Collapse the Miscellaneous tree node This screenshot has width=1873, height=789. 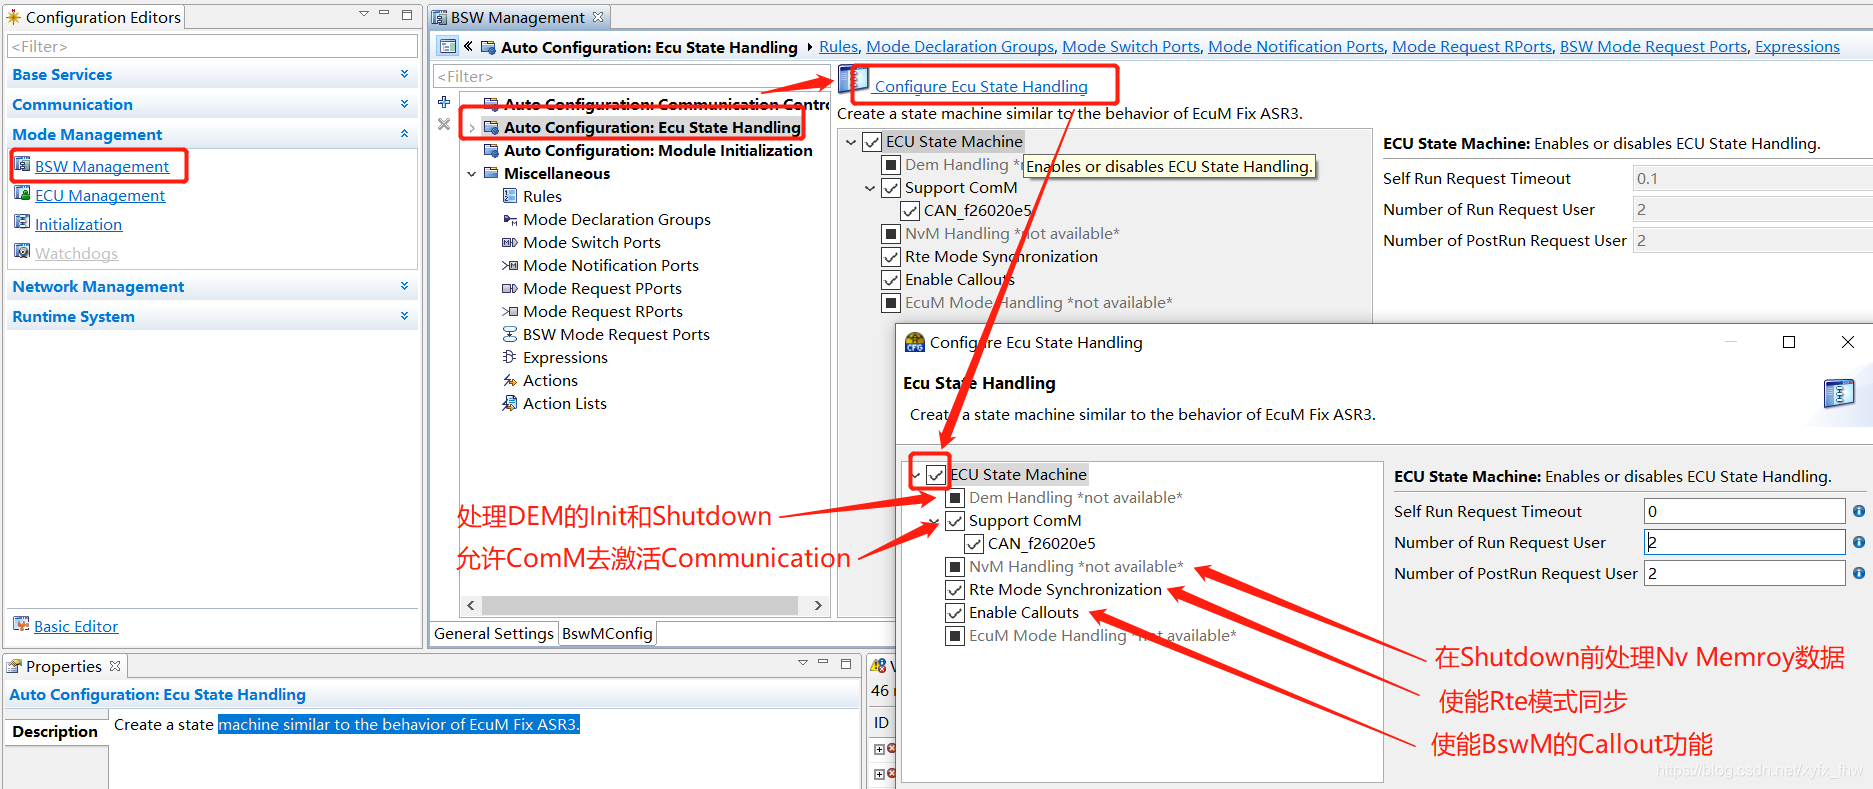[x=472, y=174]
